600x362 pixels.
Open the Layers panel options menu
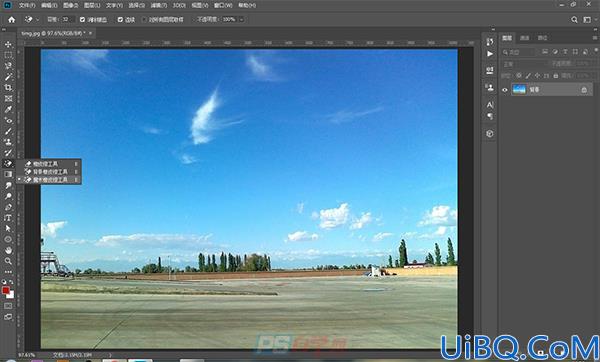[x=595, y=38]
